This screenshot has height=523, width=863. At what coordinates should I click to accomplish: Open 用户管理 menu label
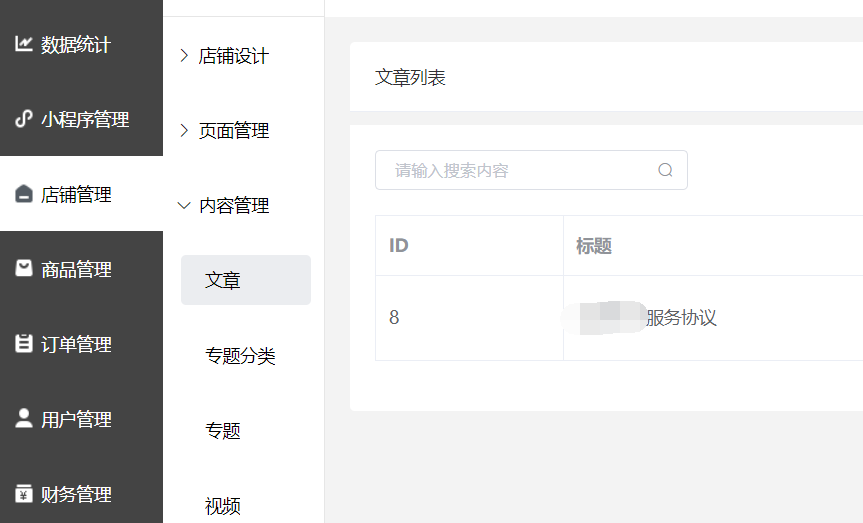(x=77, y=419)
